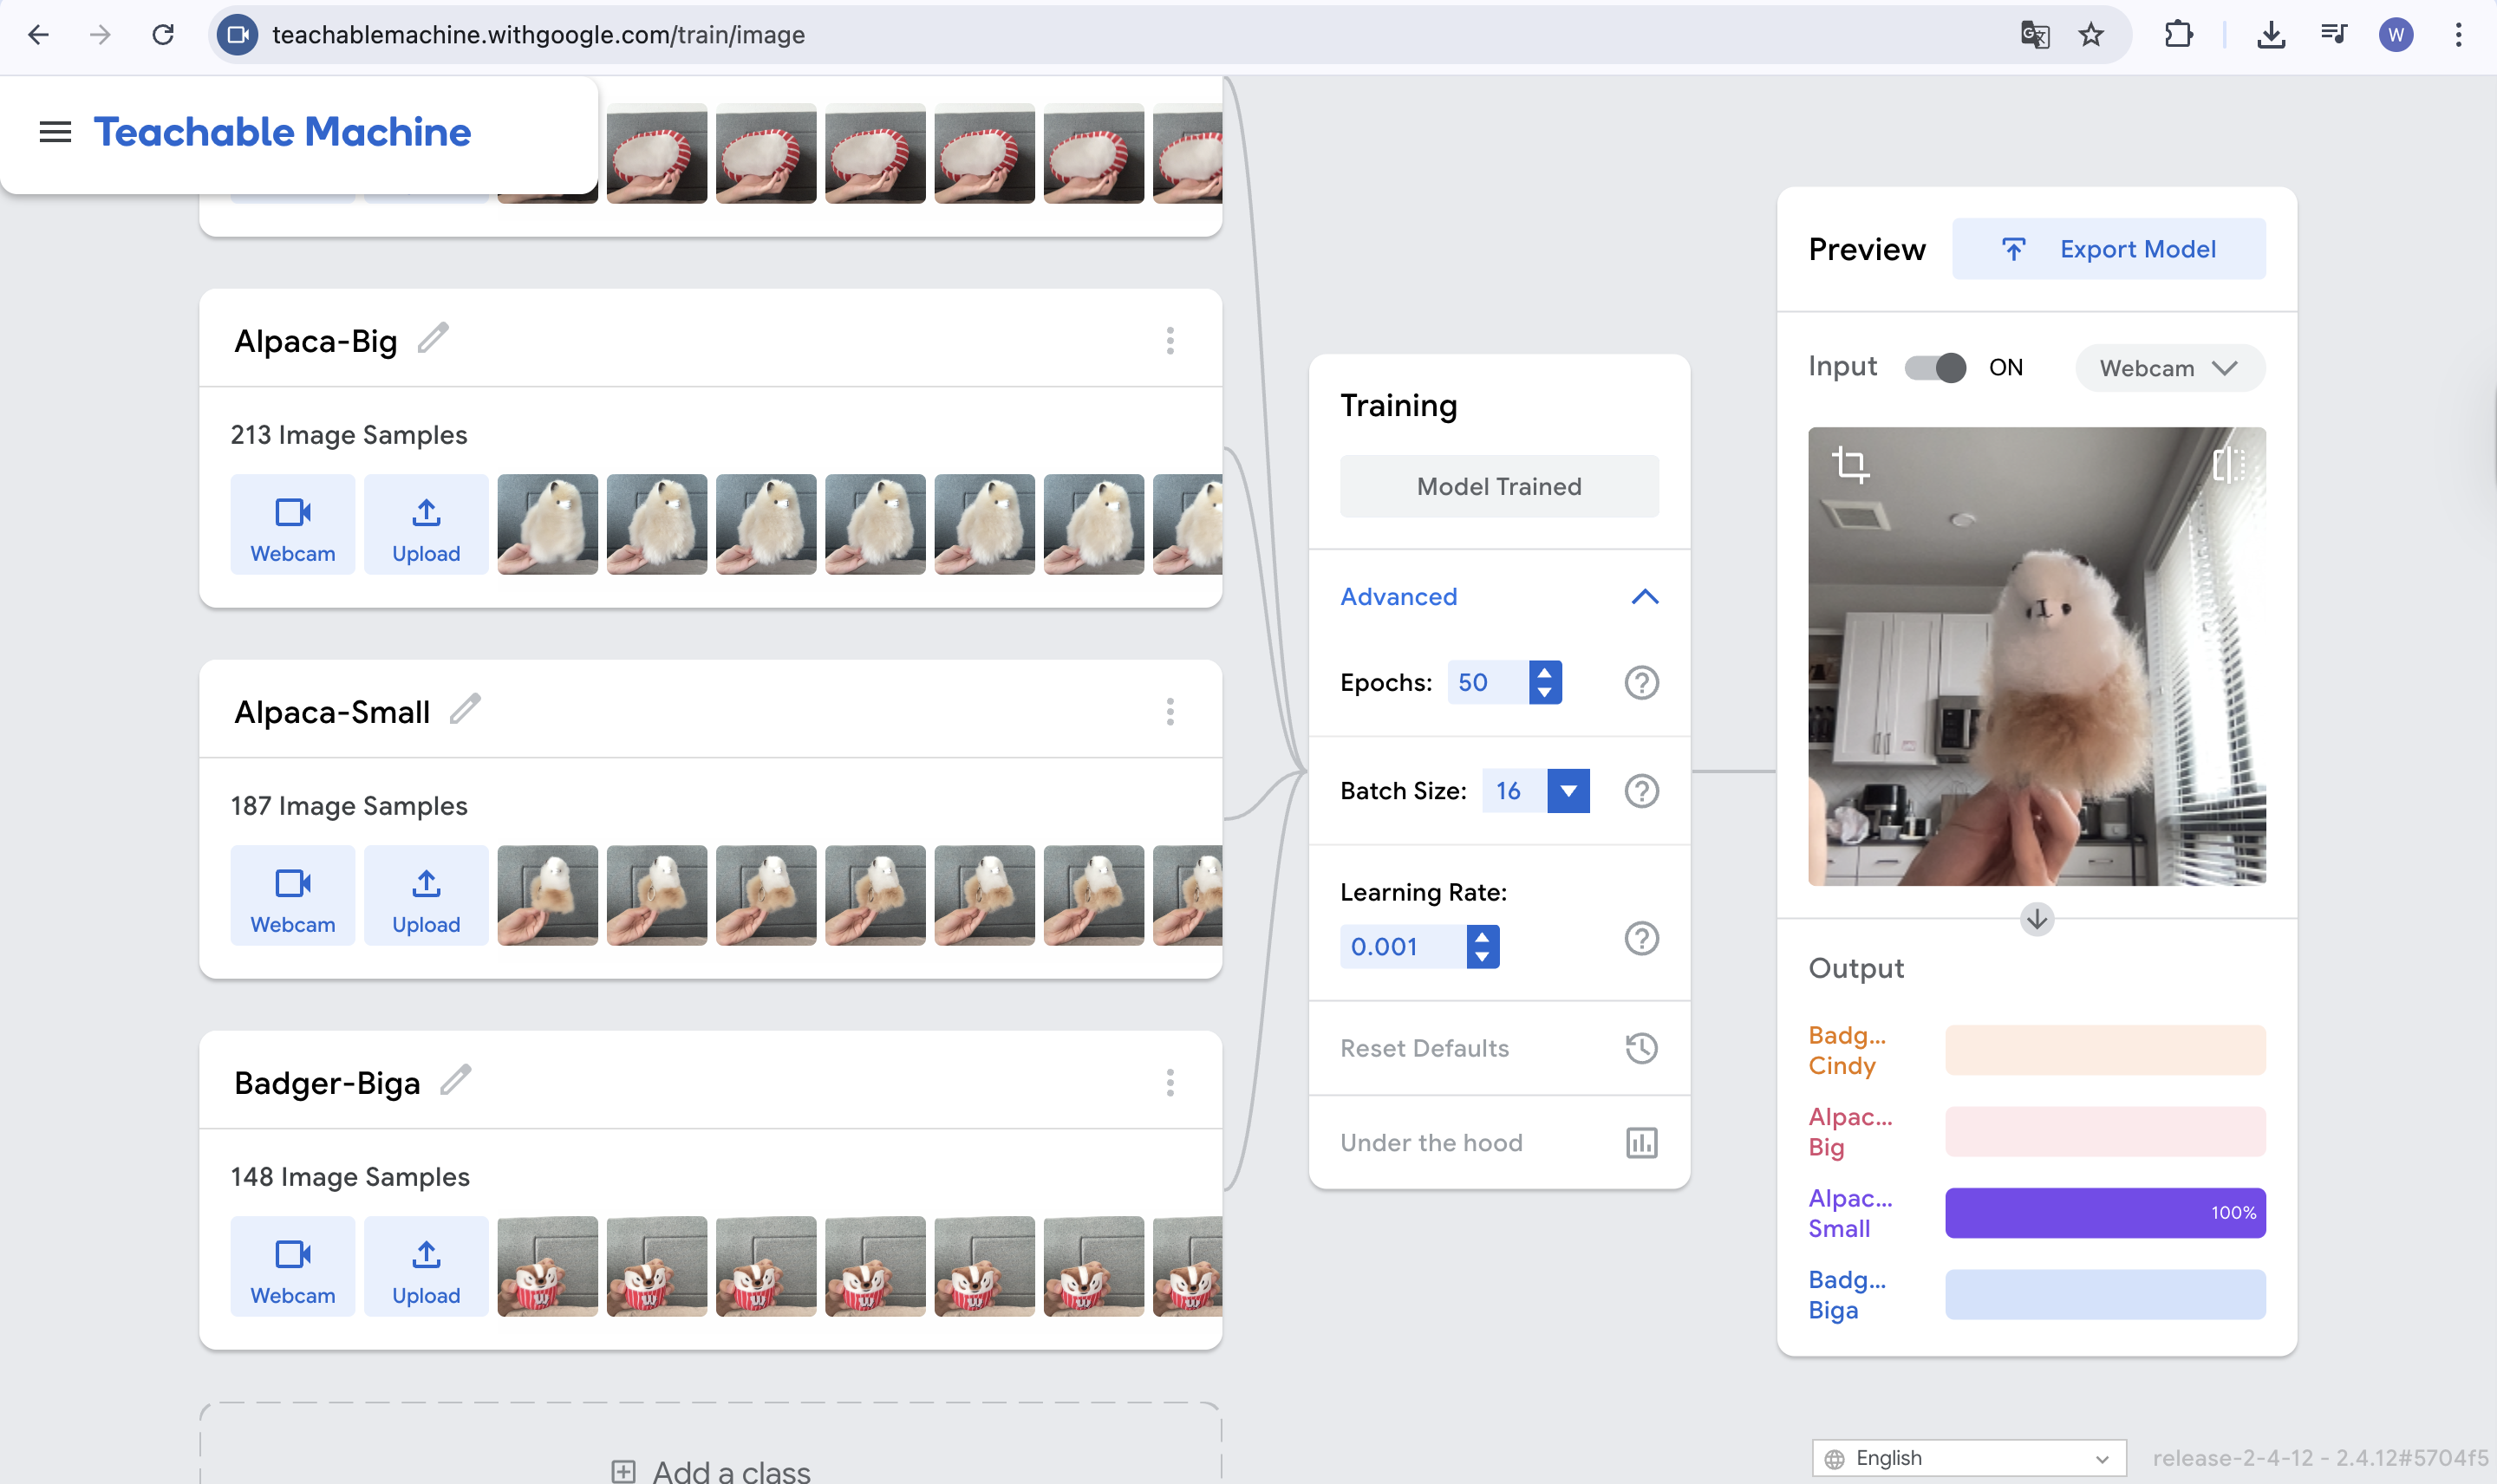Click Reset Defaults in Training panel

(x=1424, y=1048)
